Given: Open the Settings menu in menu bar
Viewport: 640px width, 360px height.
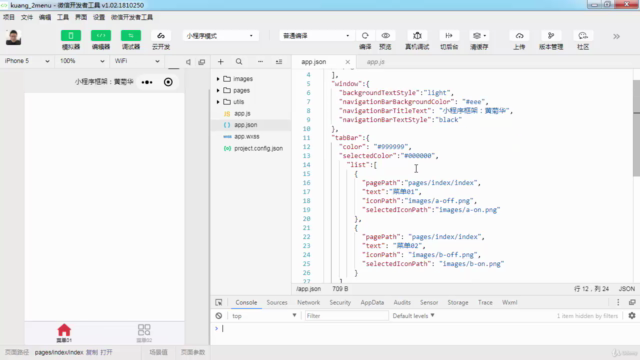Looking at the screenshot, I should pyautogui.click(x=99, y=17).
